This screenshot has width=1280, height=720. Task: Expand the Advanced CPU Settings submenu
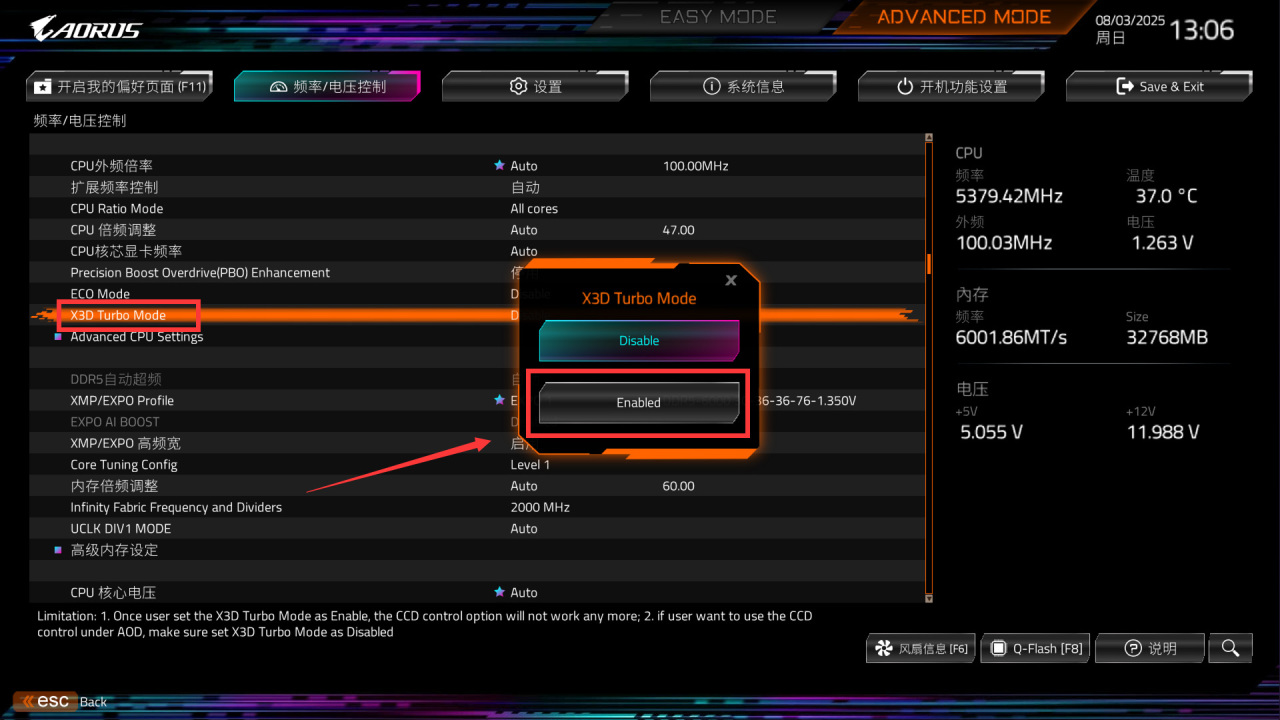[136, 337]
